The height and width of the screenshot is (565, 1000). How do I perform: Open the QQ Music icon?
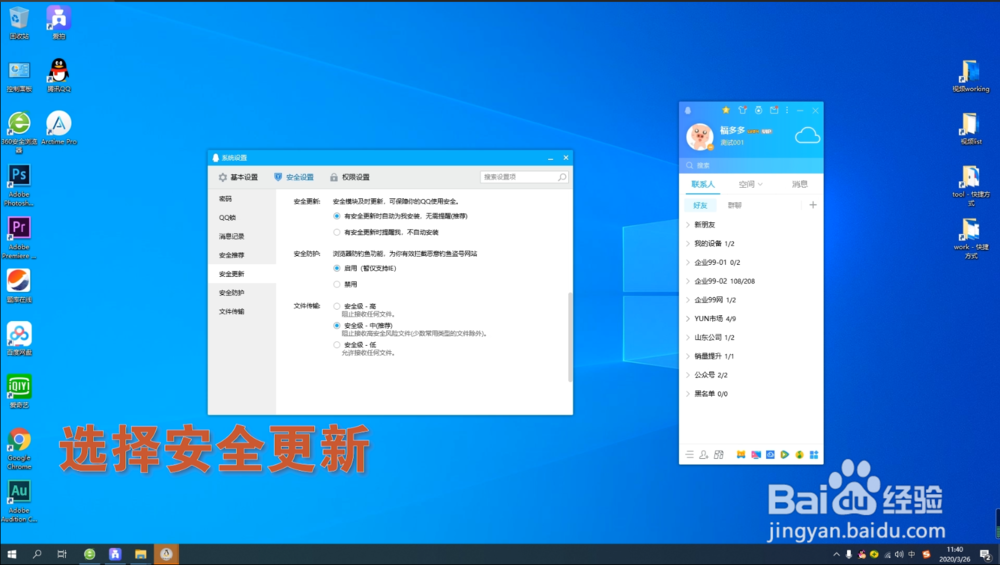coord(799,455)
